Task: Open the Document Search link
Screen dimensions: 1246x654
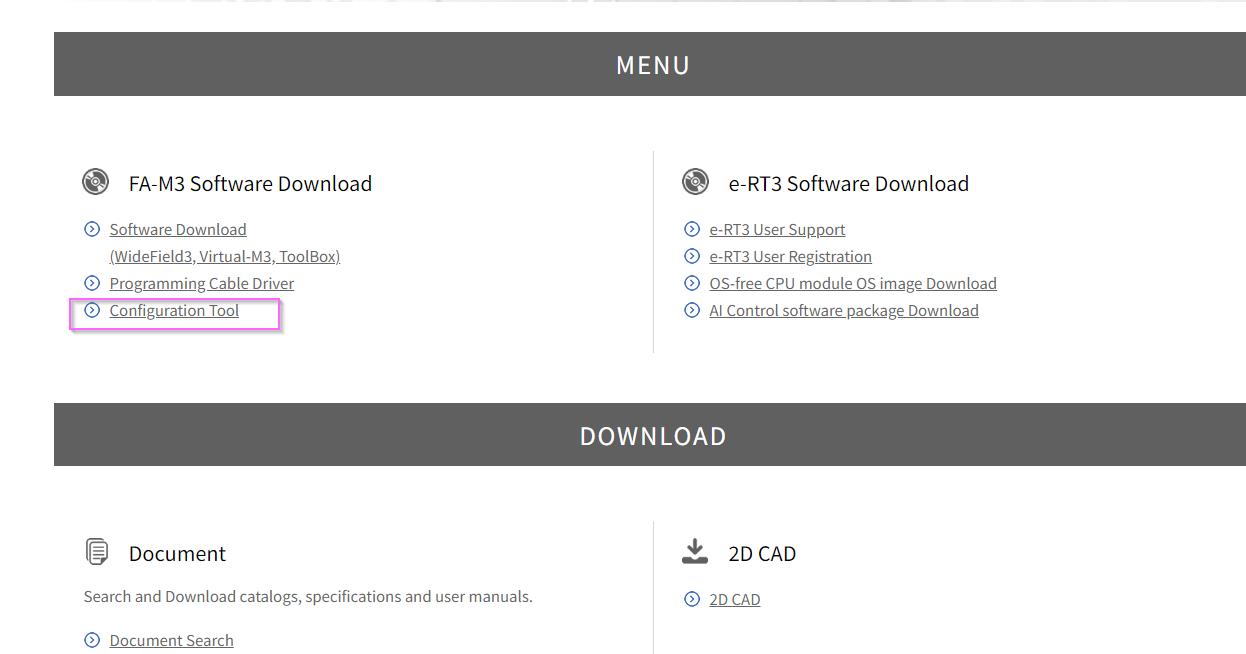Action: [x=171, y=641]
